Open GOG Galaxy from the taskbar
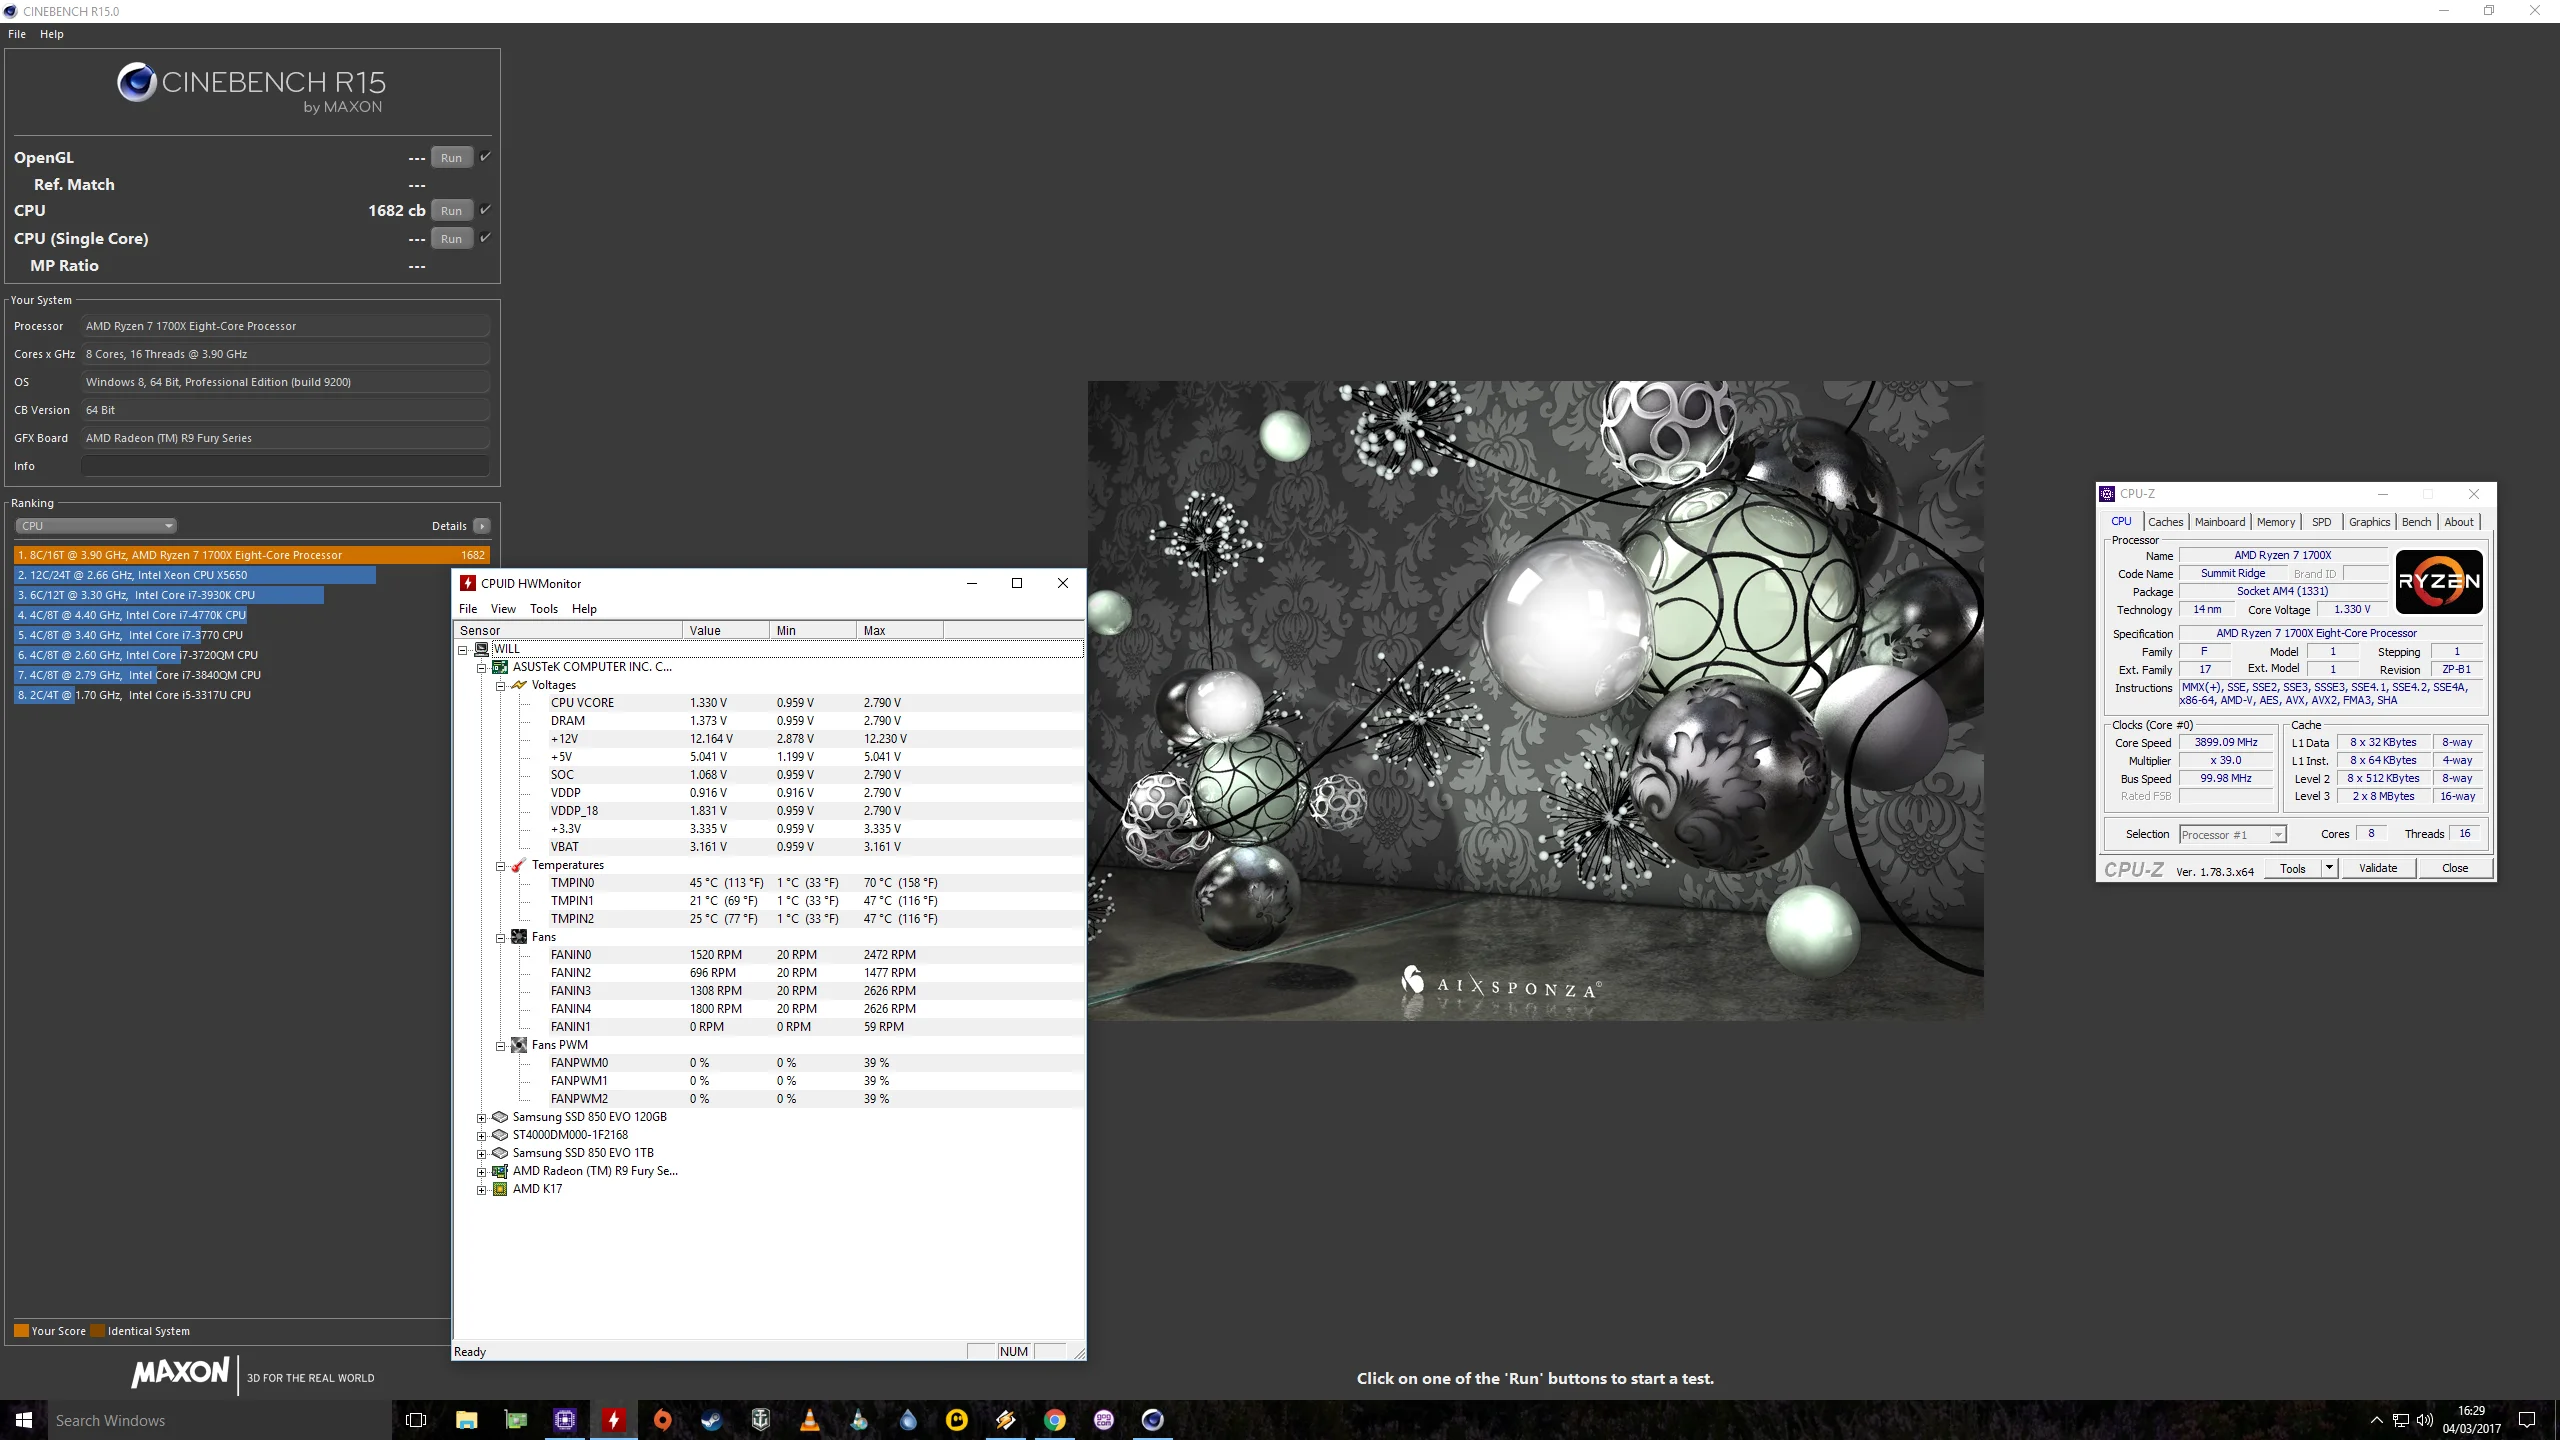Screen dimensions: 2560x1440 coord(1104,1420)
